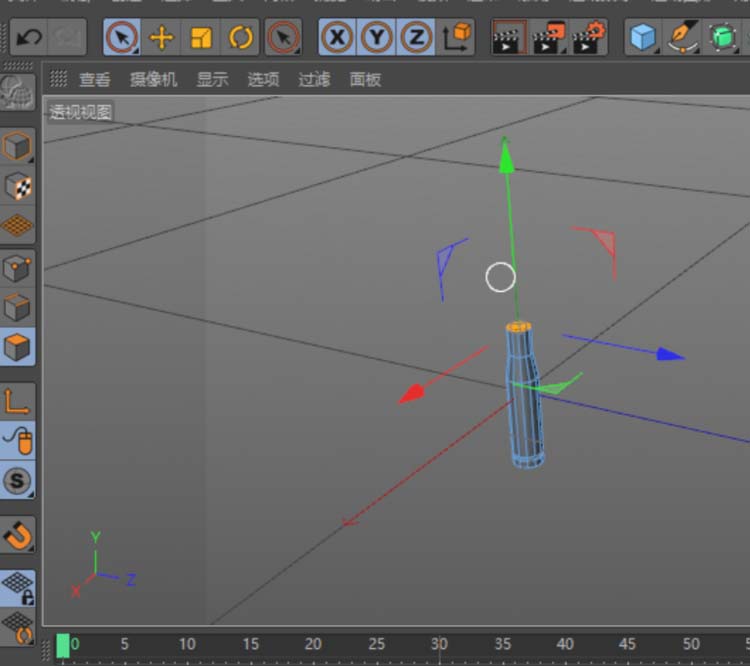Screen dimensions: 750x666
Task: Switch to Points mode in sidebar
Action: click(18, 267)
